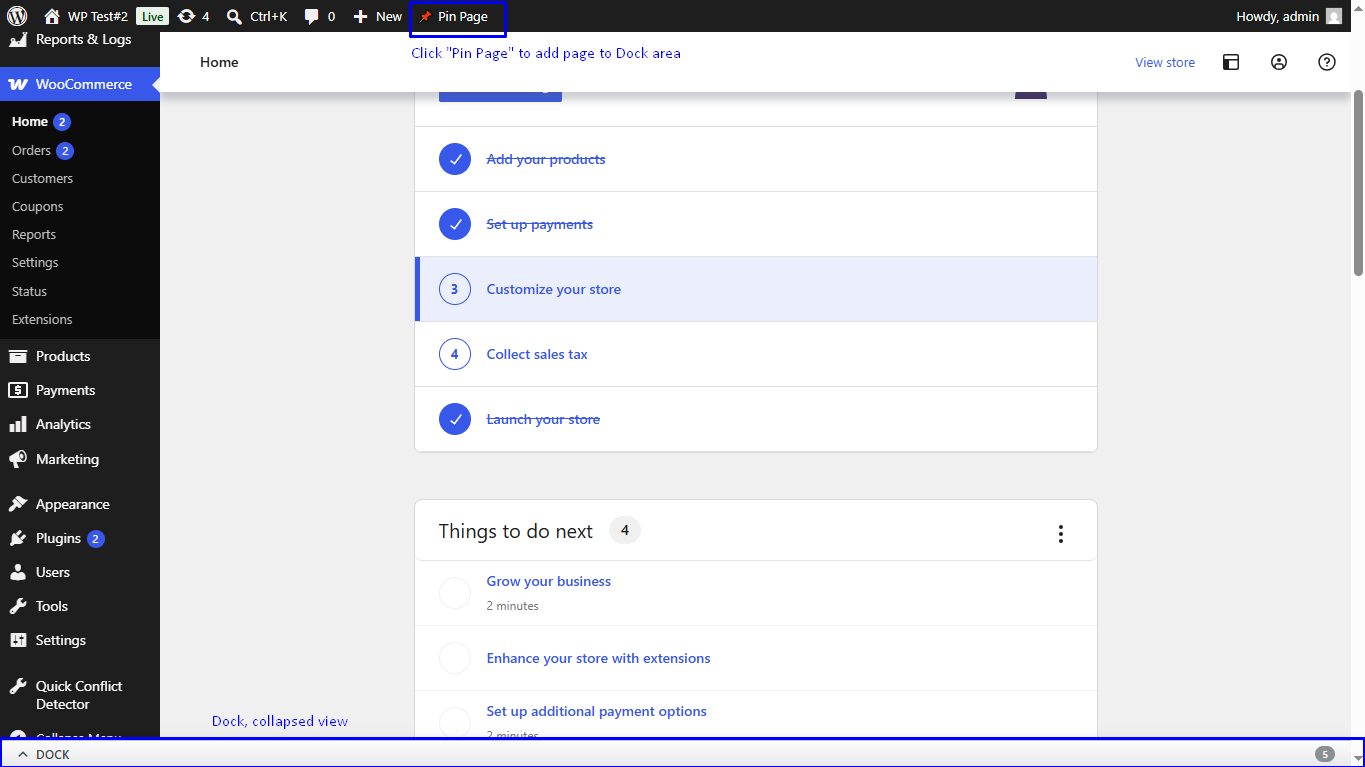Open Extensions submenu item
This screenshot has height=767, width=1365.
pyautogui.click(x=42, y=319)
